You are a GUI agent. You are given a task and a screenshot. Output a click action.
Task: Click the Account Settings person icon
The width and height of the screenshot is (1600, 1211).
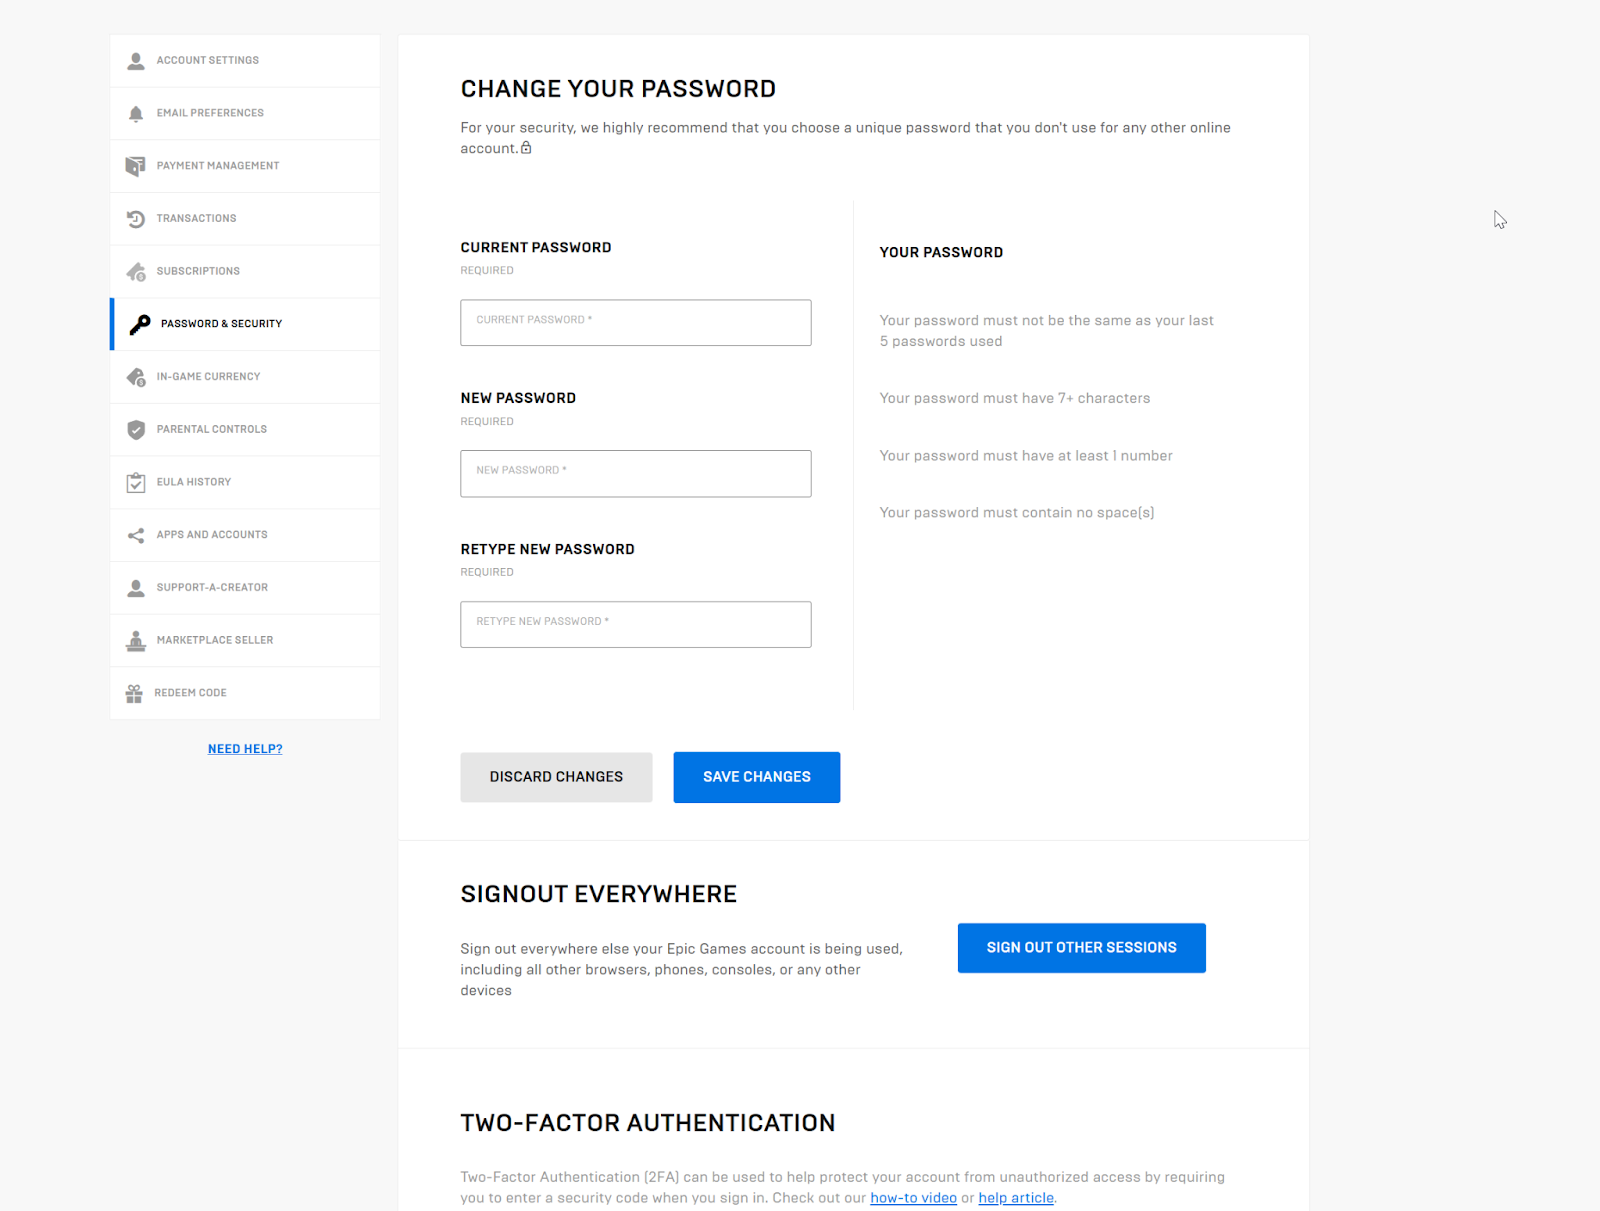pos(136,61)
